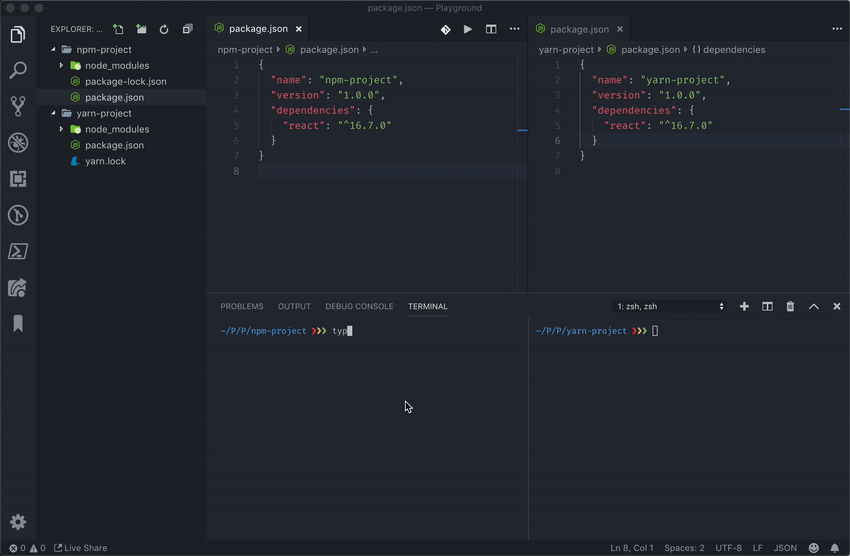
Task: Focus the npm-project terminal pane
Action: point(367,429)
